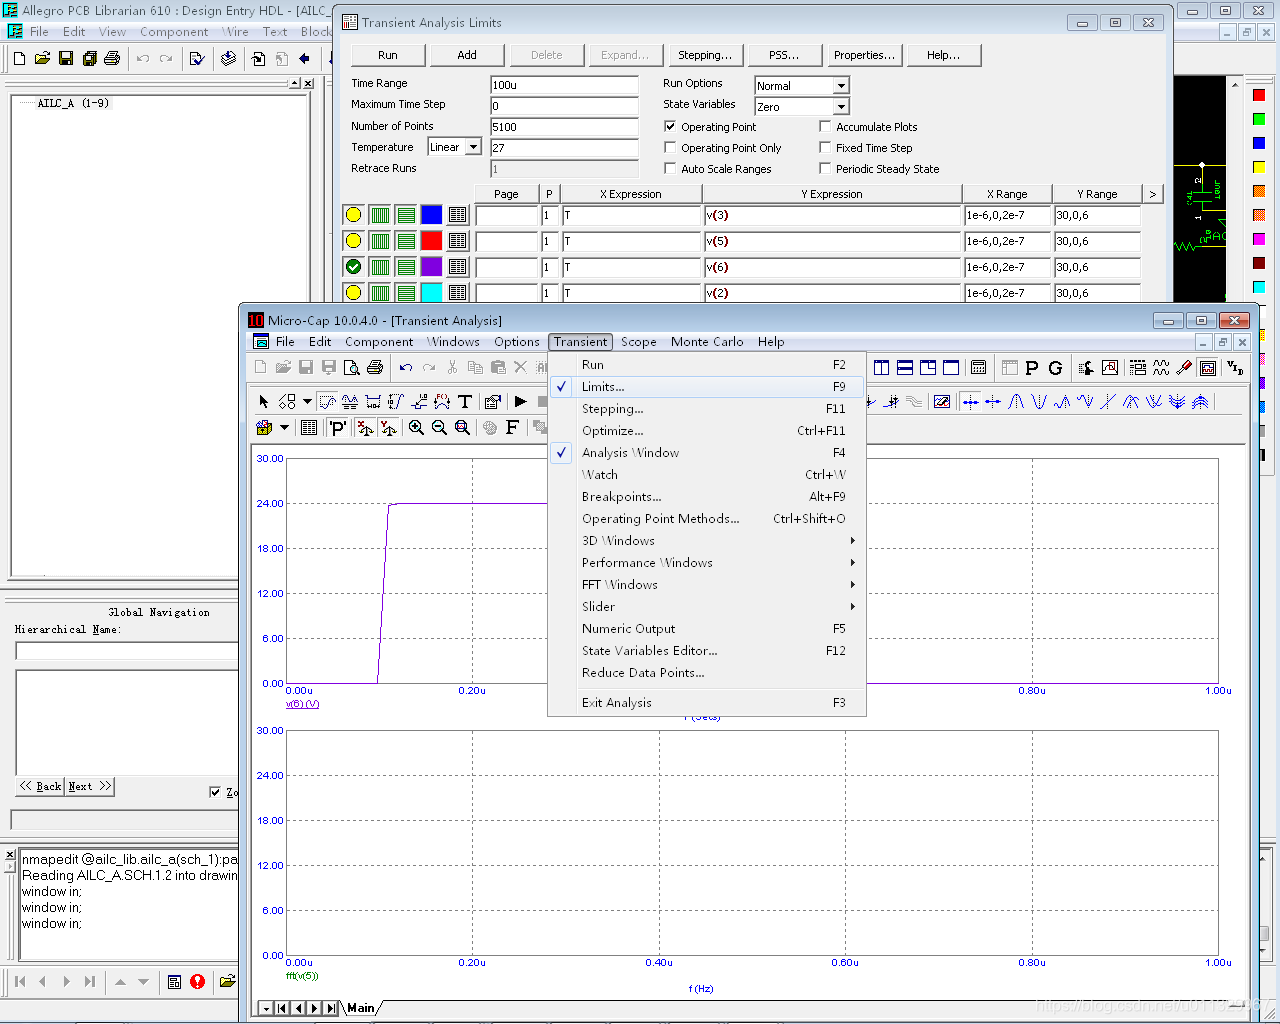This screenshot has width=1280, height=1024.
Task: Expand the Performance Windows submenu
Action: point(706,563)
